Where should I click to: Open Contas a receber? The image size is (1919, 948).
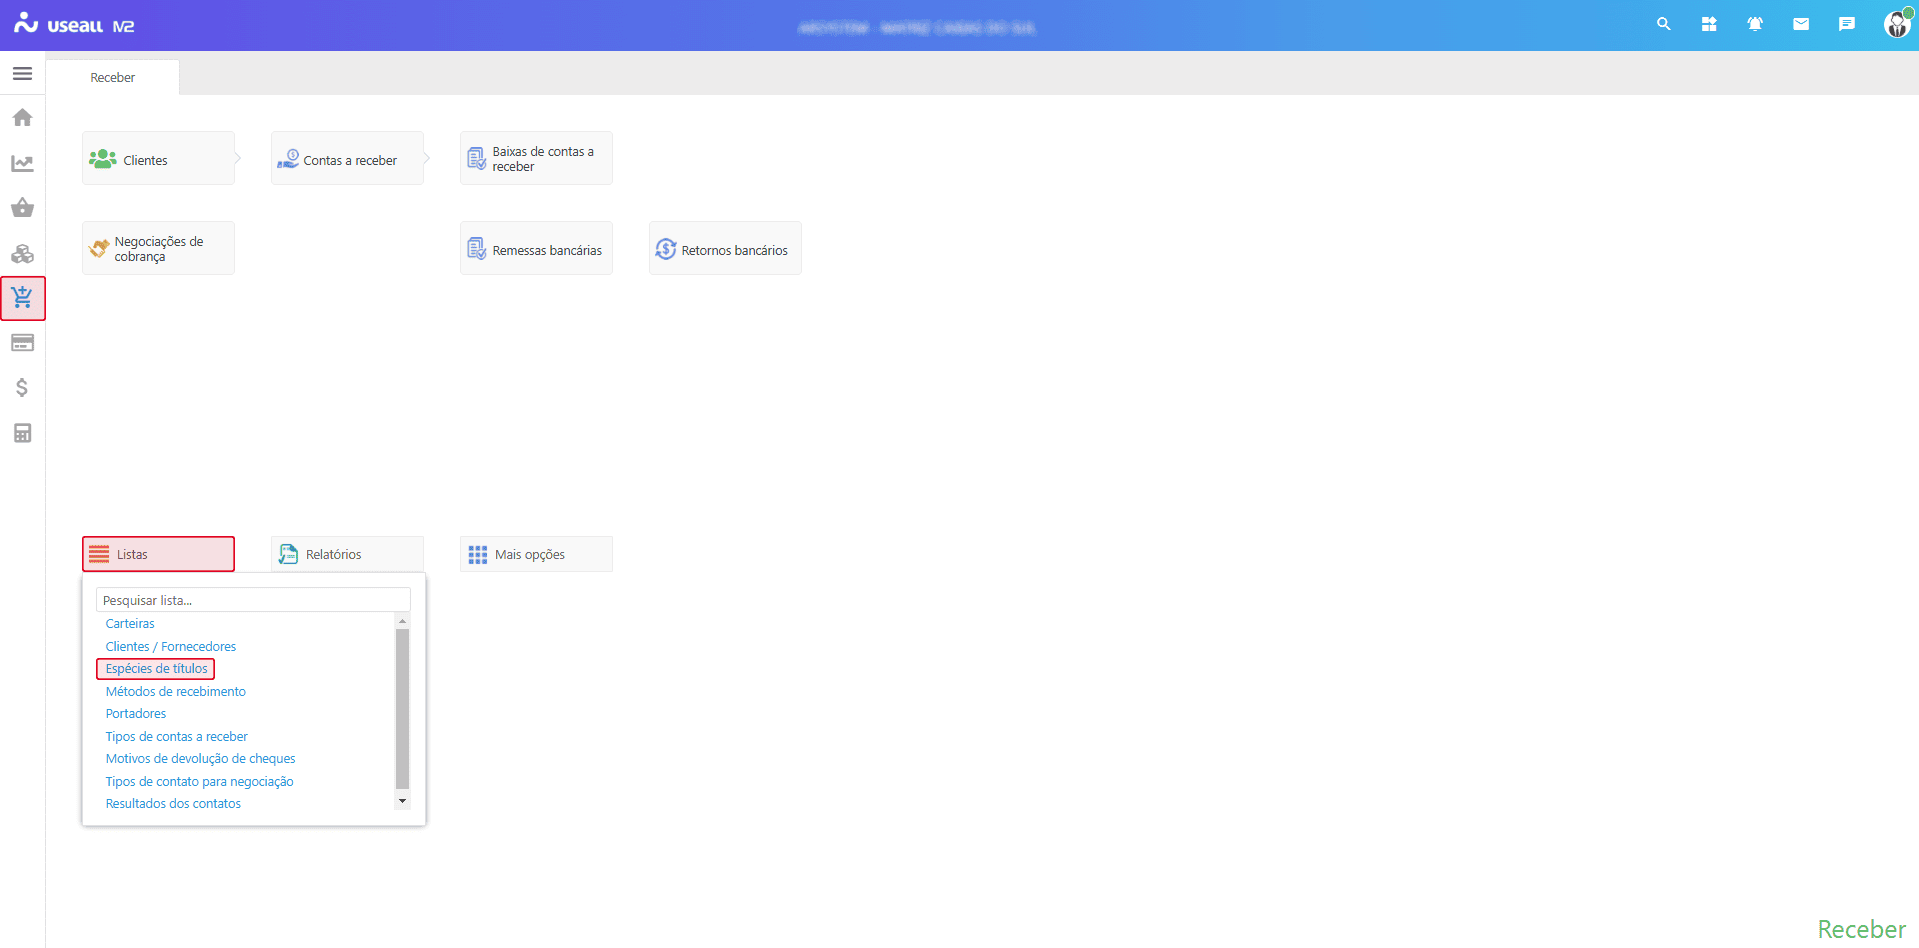[347, 159]
